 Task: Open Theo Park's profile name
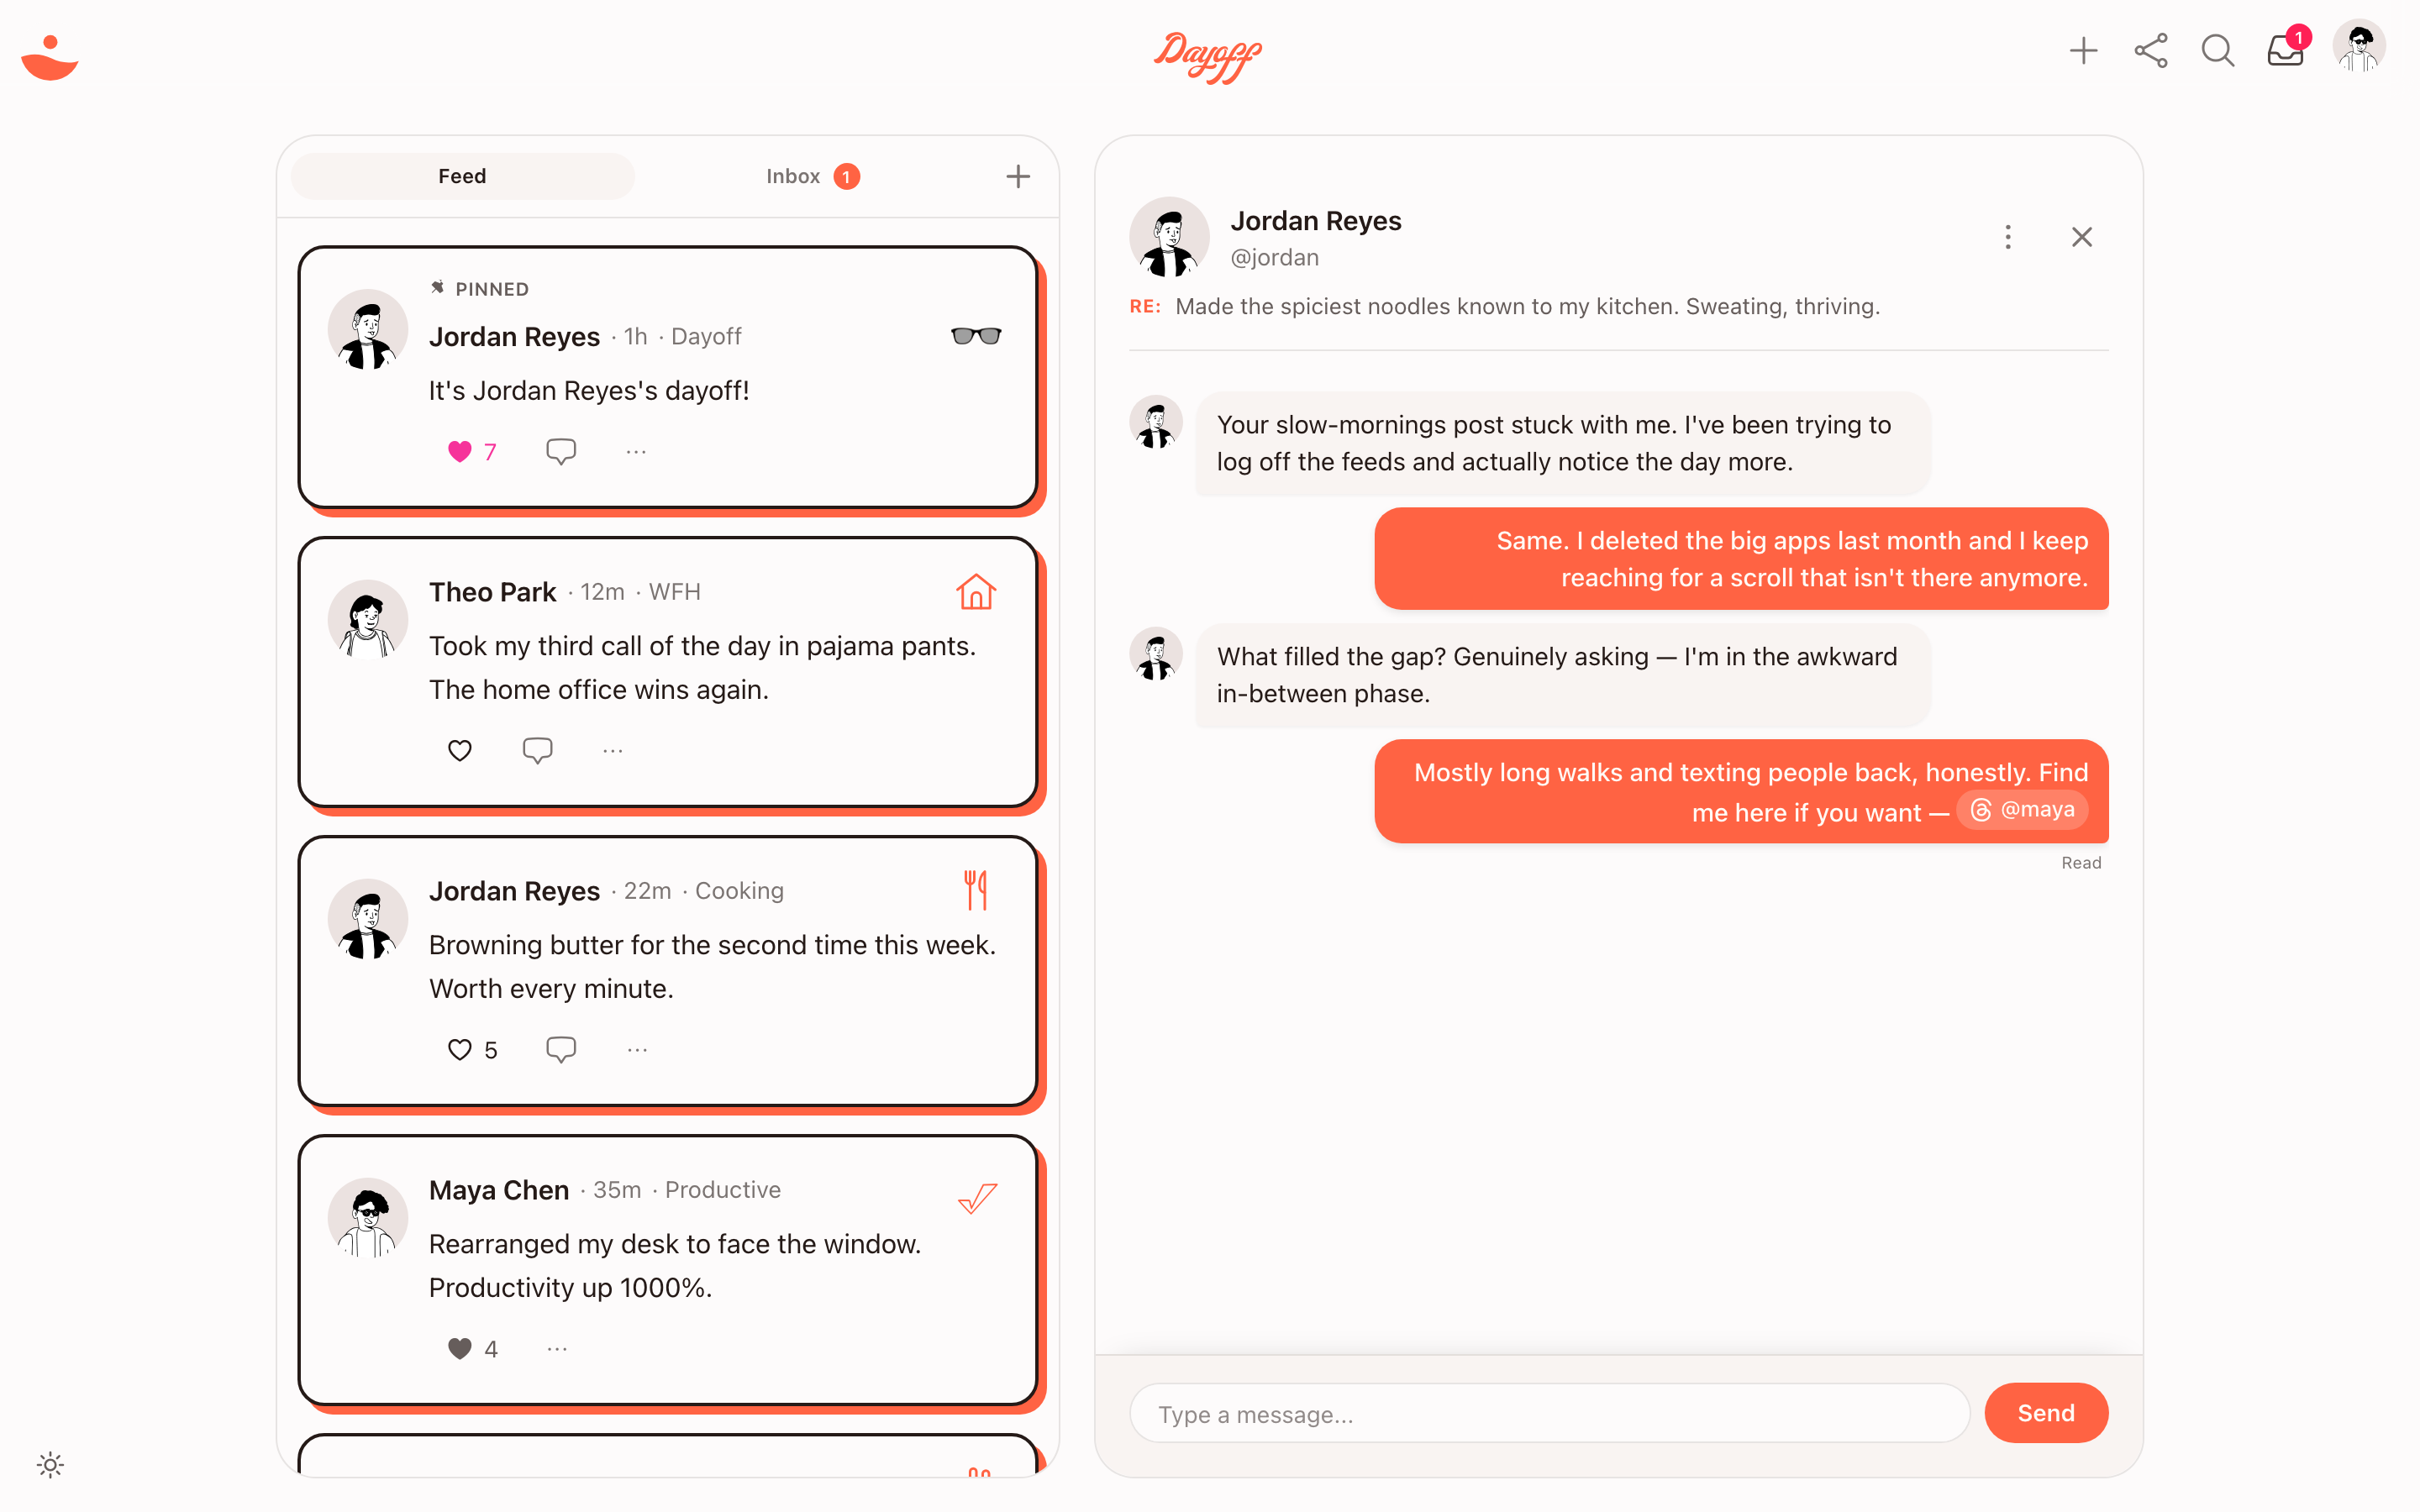click(492, 592)
